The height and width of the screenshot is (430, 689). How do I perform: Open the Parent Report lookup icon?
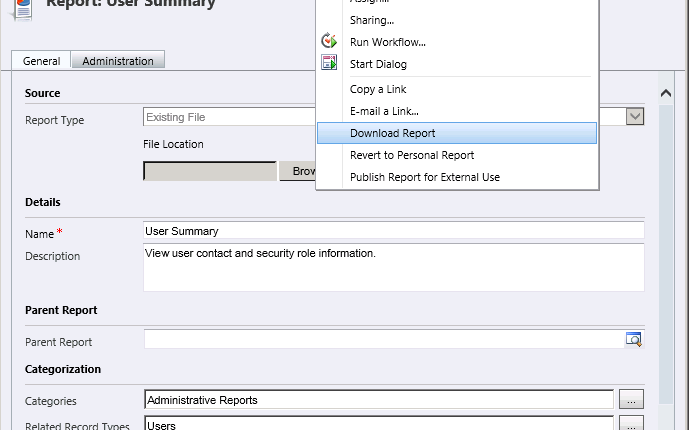click(633, 340)
